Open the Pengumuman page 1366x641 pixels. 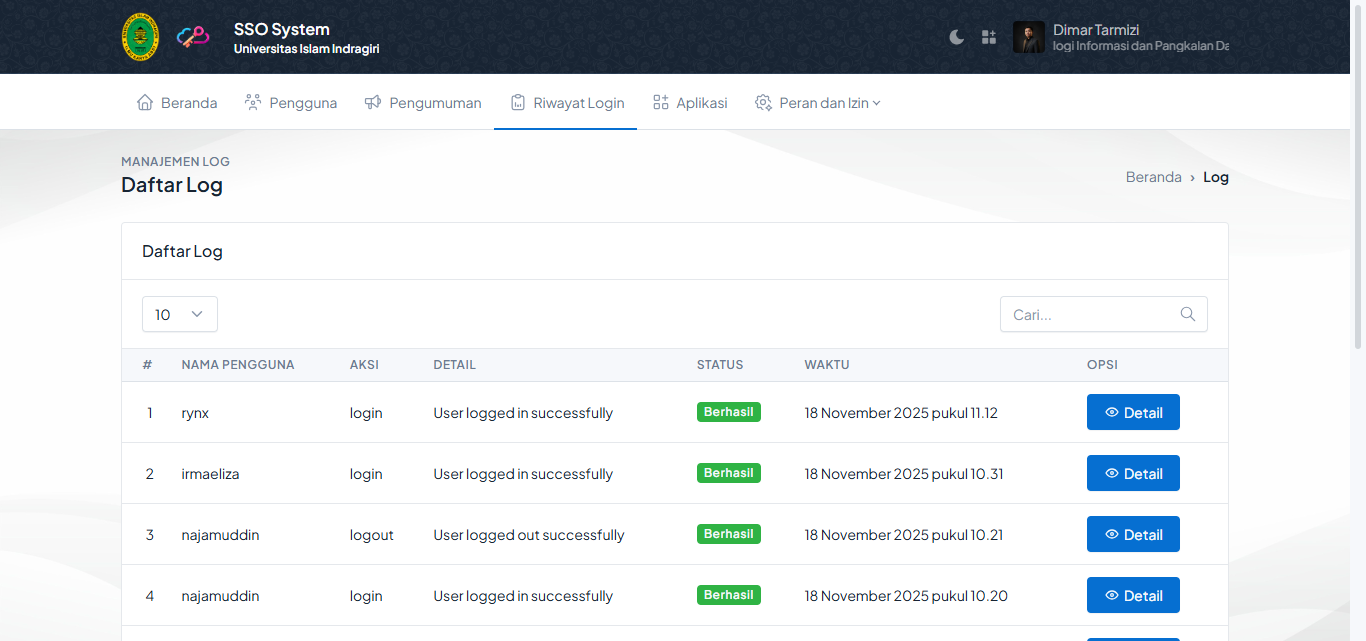[x=423, y=103]
